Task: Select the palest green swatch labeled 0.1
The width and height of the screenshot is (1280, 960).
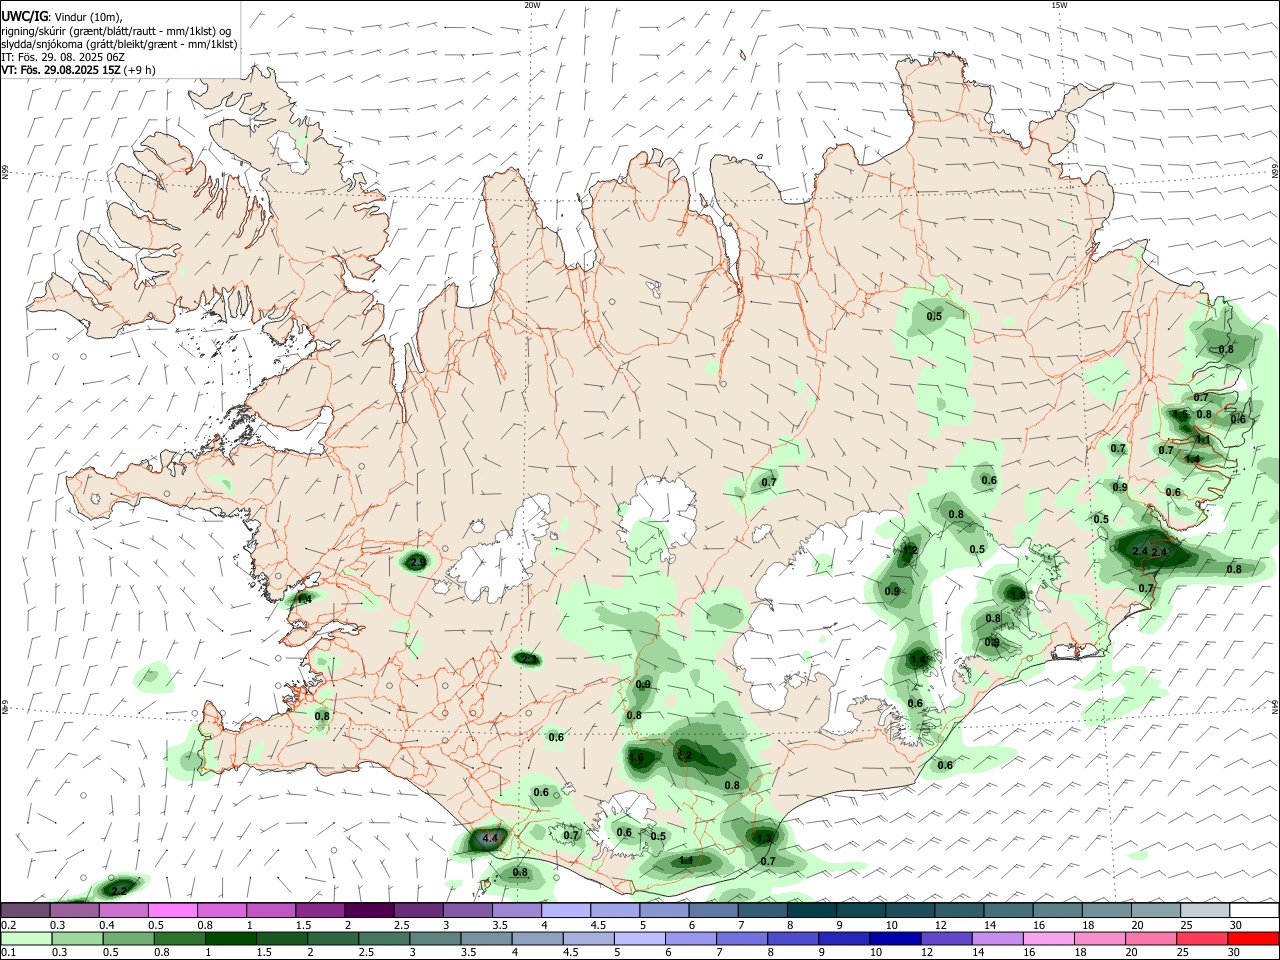Action: pyautogui.click(x=25, y=938)
